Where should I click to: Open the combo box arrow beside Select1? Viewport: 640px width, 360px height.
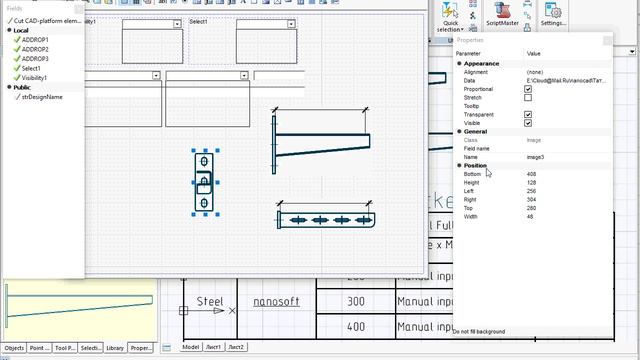coord(291,24)
